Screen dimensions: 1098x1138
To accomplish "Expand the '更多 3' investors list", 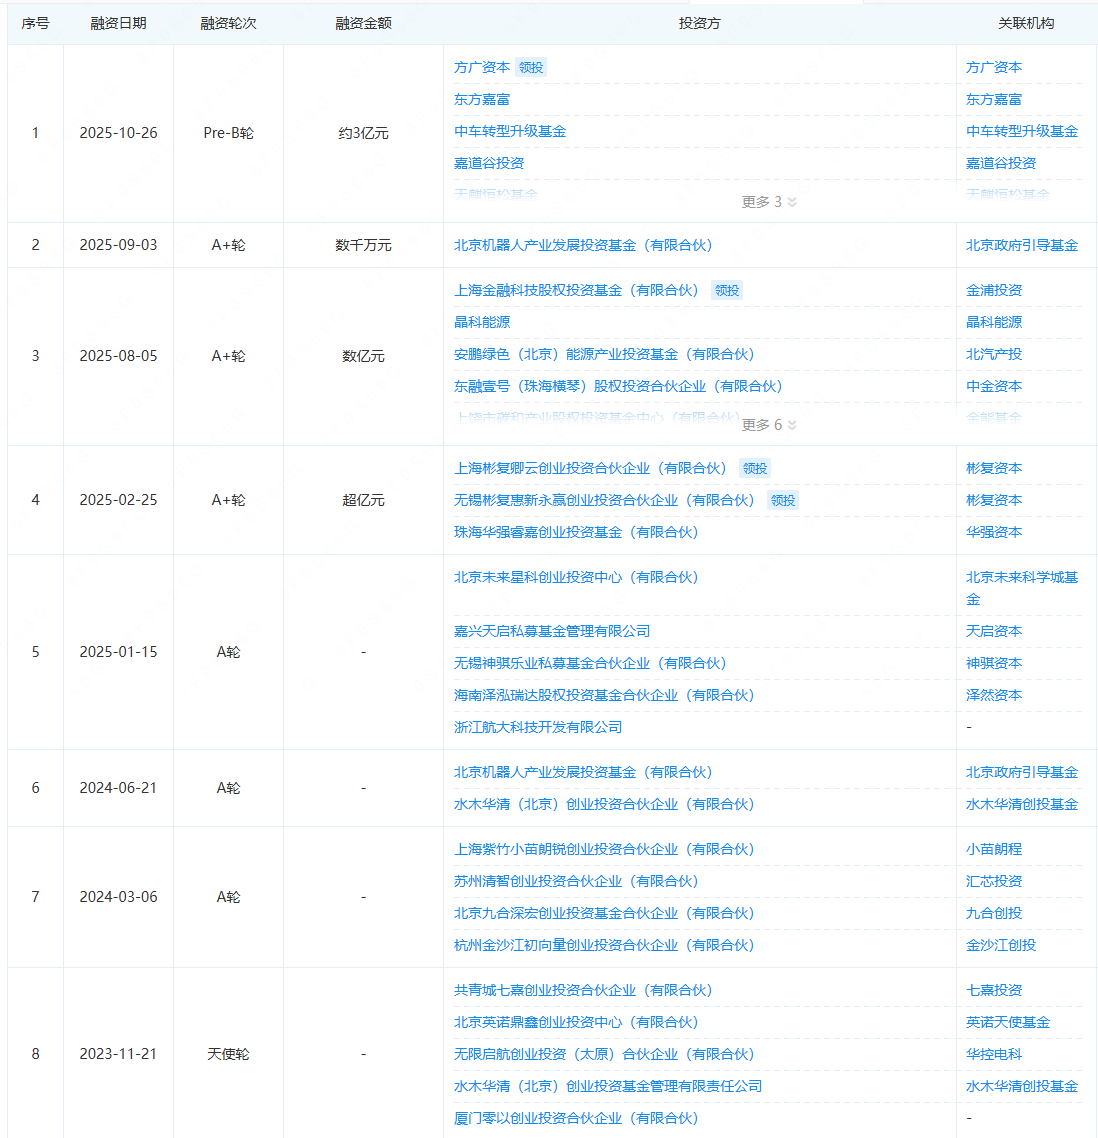I will (x=768, y=202).
